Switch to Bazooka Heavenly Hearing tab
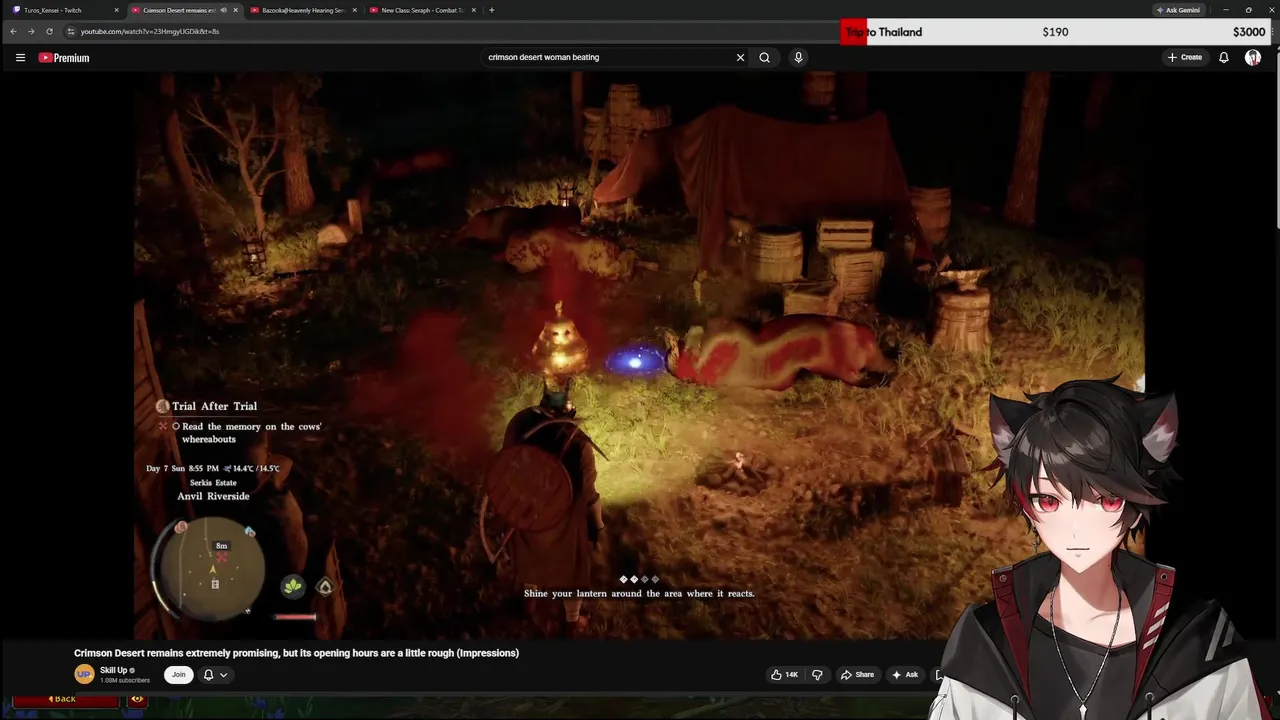 click(x=303, y=10)
